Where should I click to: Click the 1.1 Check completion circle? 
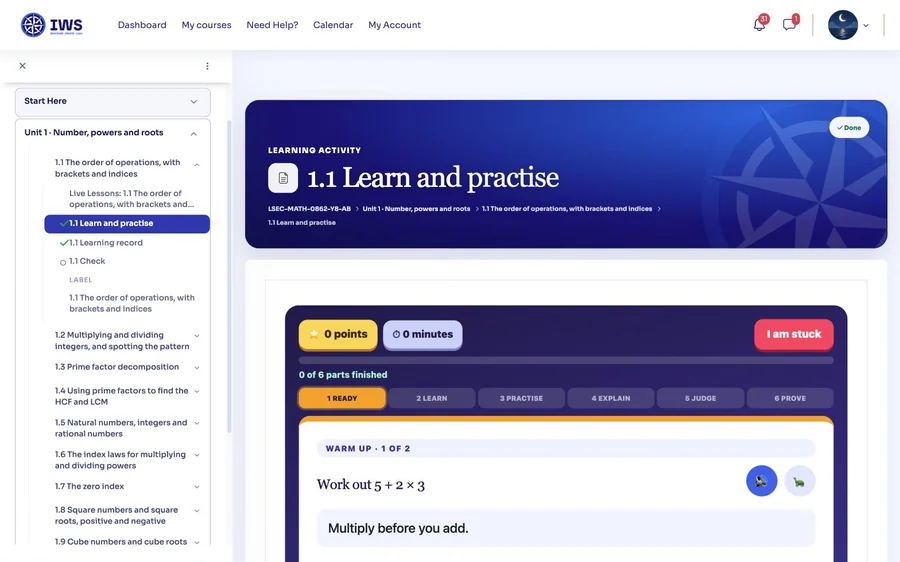(63, 262)
